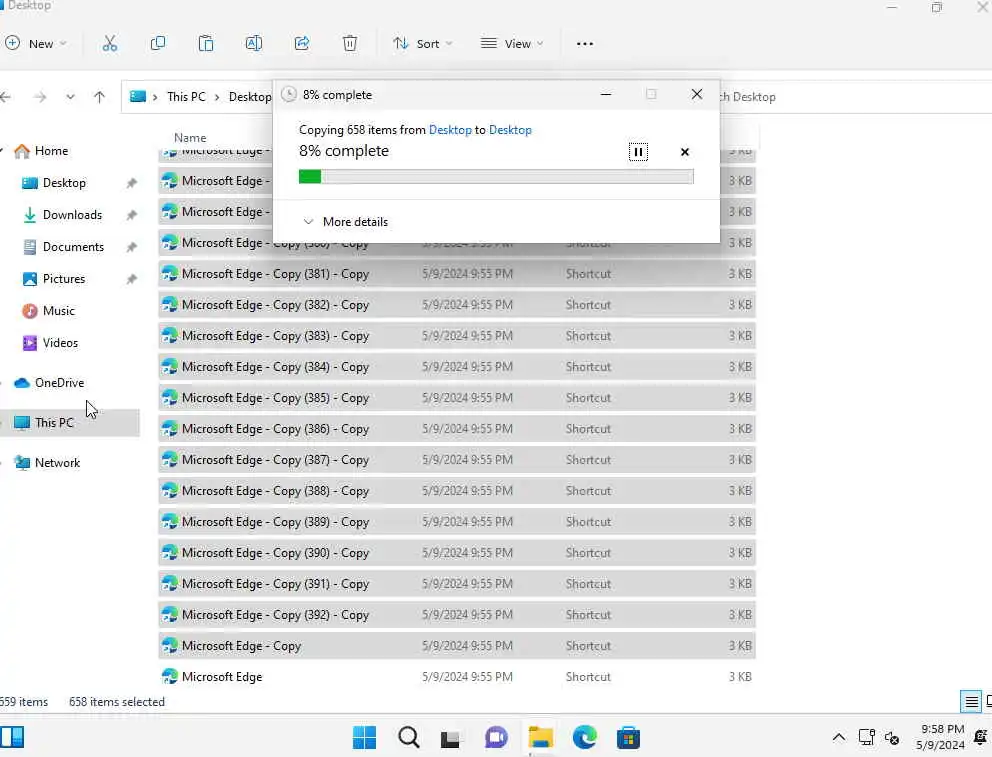Open taskbar Search
The image size is (992, 757).
[x=409, y=737]
